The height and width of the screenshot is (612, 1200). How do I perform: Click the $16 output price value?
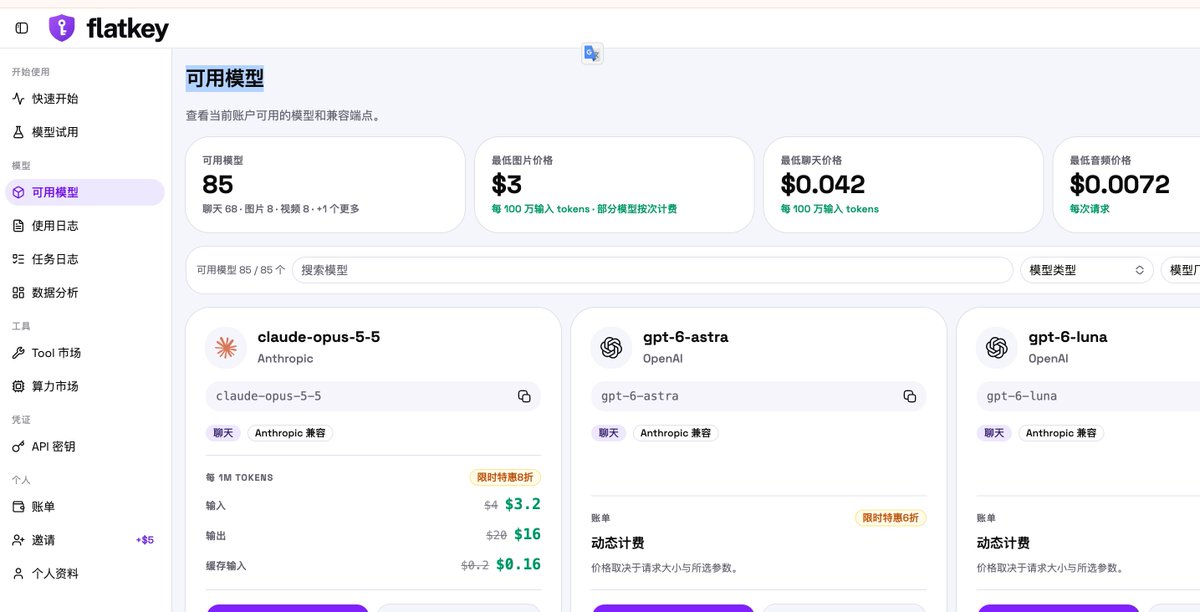pyautogui.click(x=527, y=535)
